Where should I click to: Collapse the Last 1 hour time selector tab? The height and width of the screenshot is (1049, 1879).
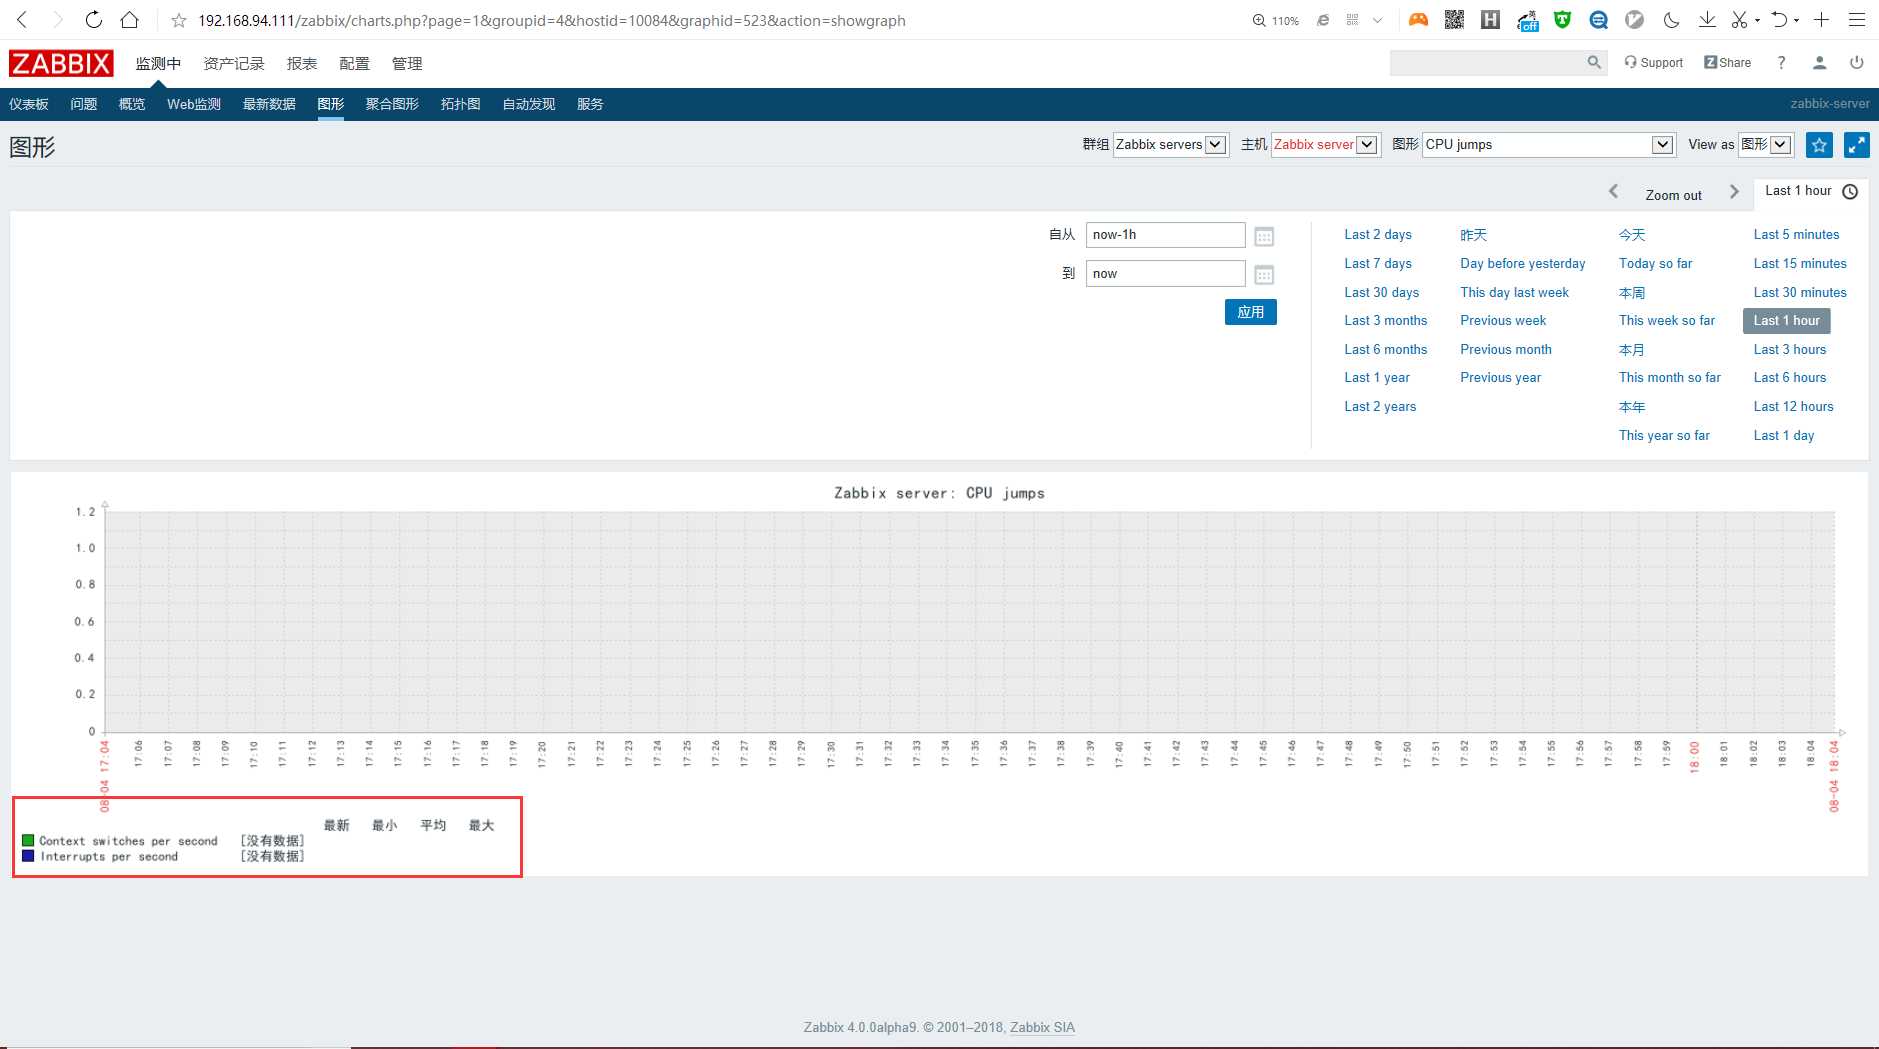(x=1811, y=191)
